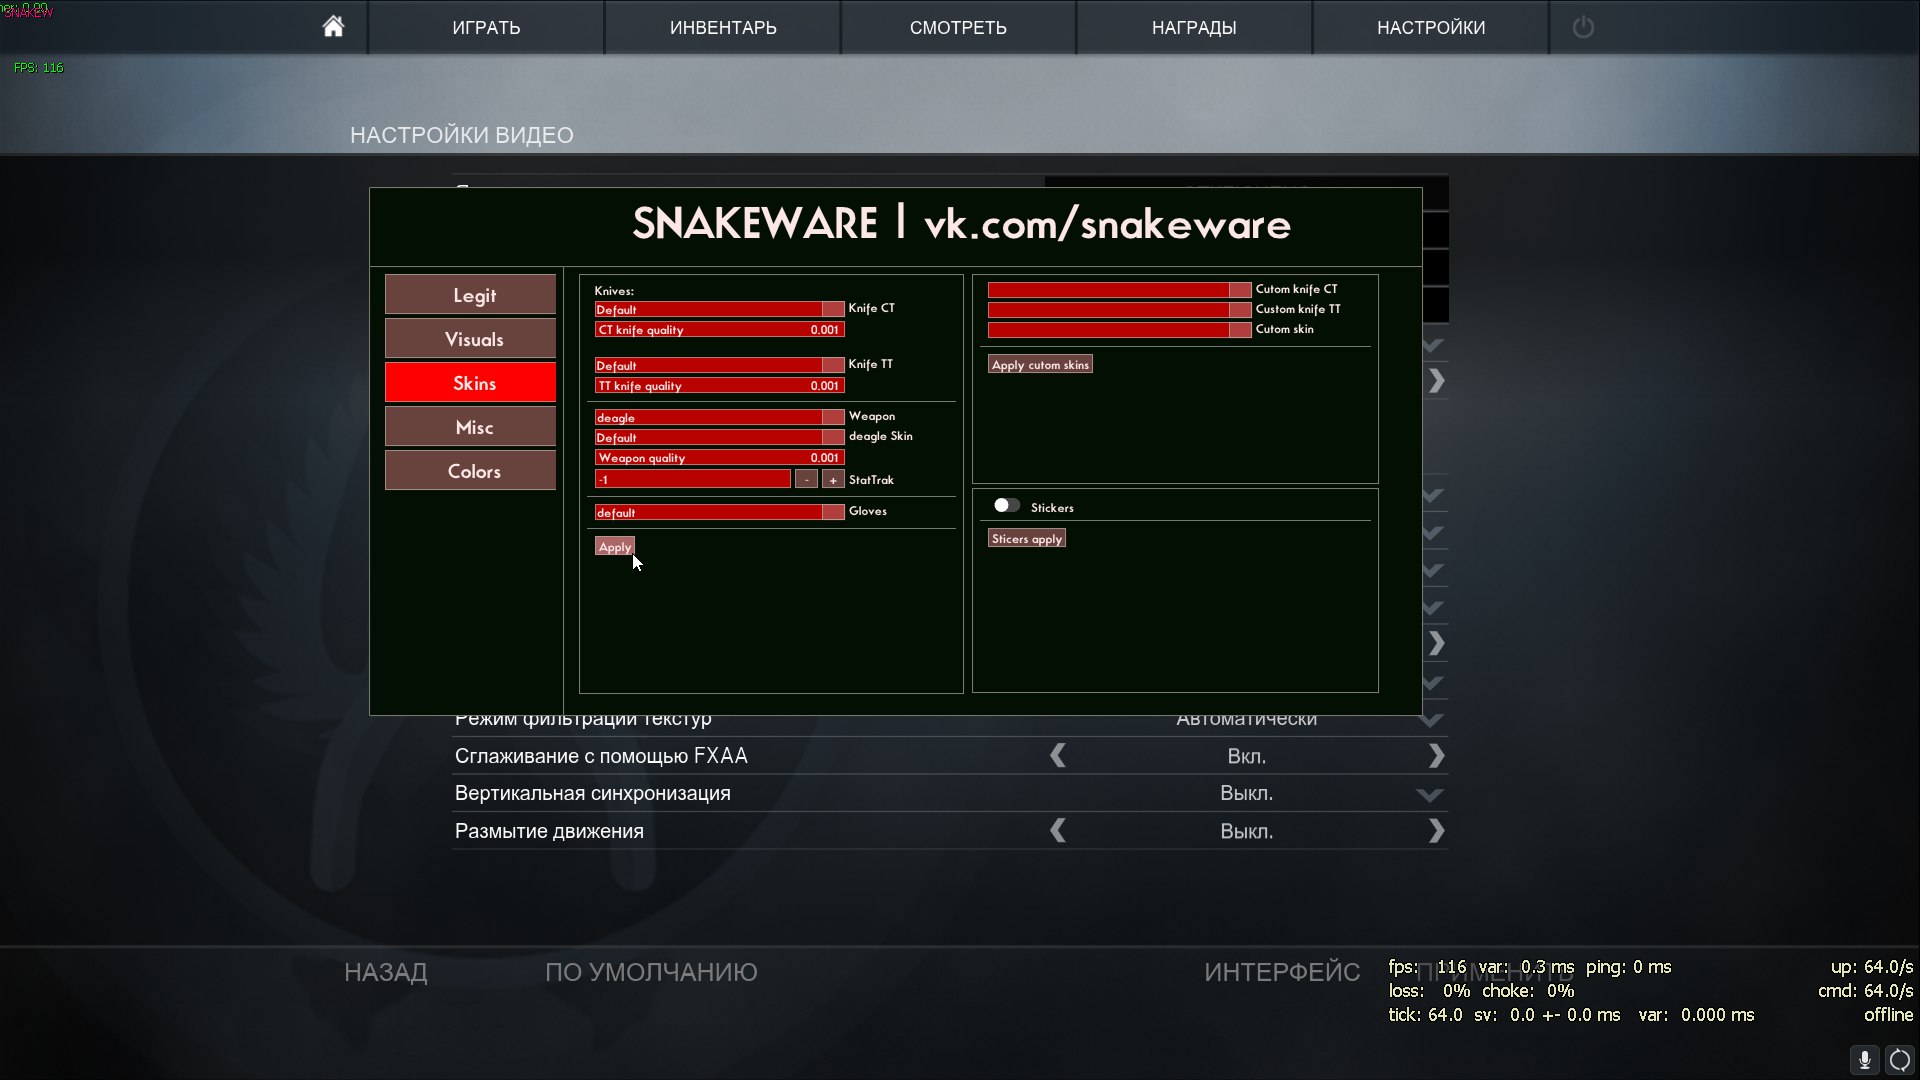
Task: Open the Weapon dropdown showing deagle
Action: click(719, 417)
